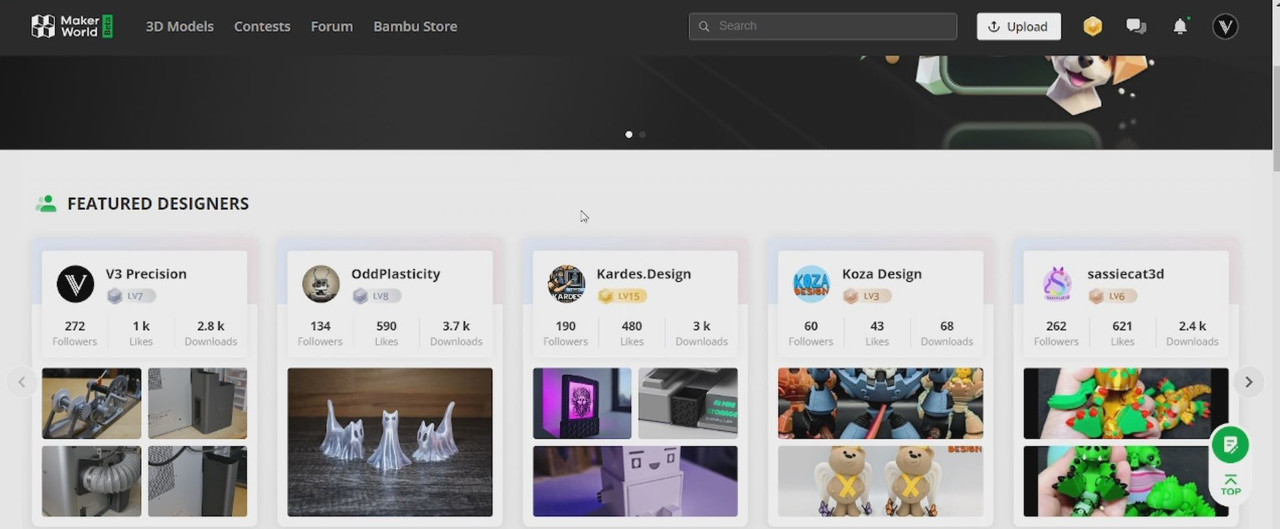
Task: Show previous featured designers with left arrow
Action: (22, 382)
